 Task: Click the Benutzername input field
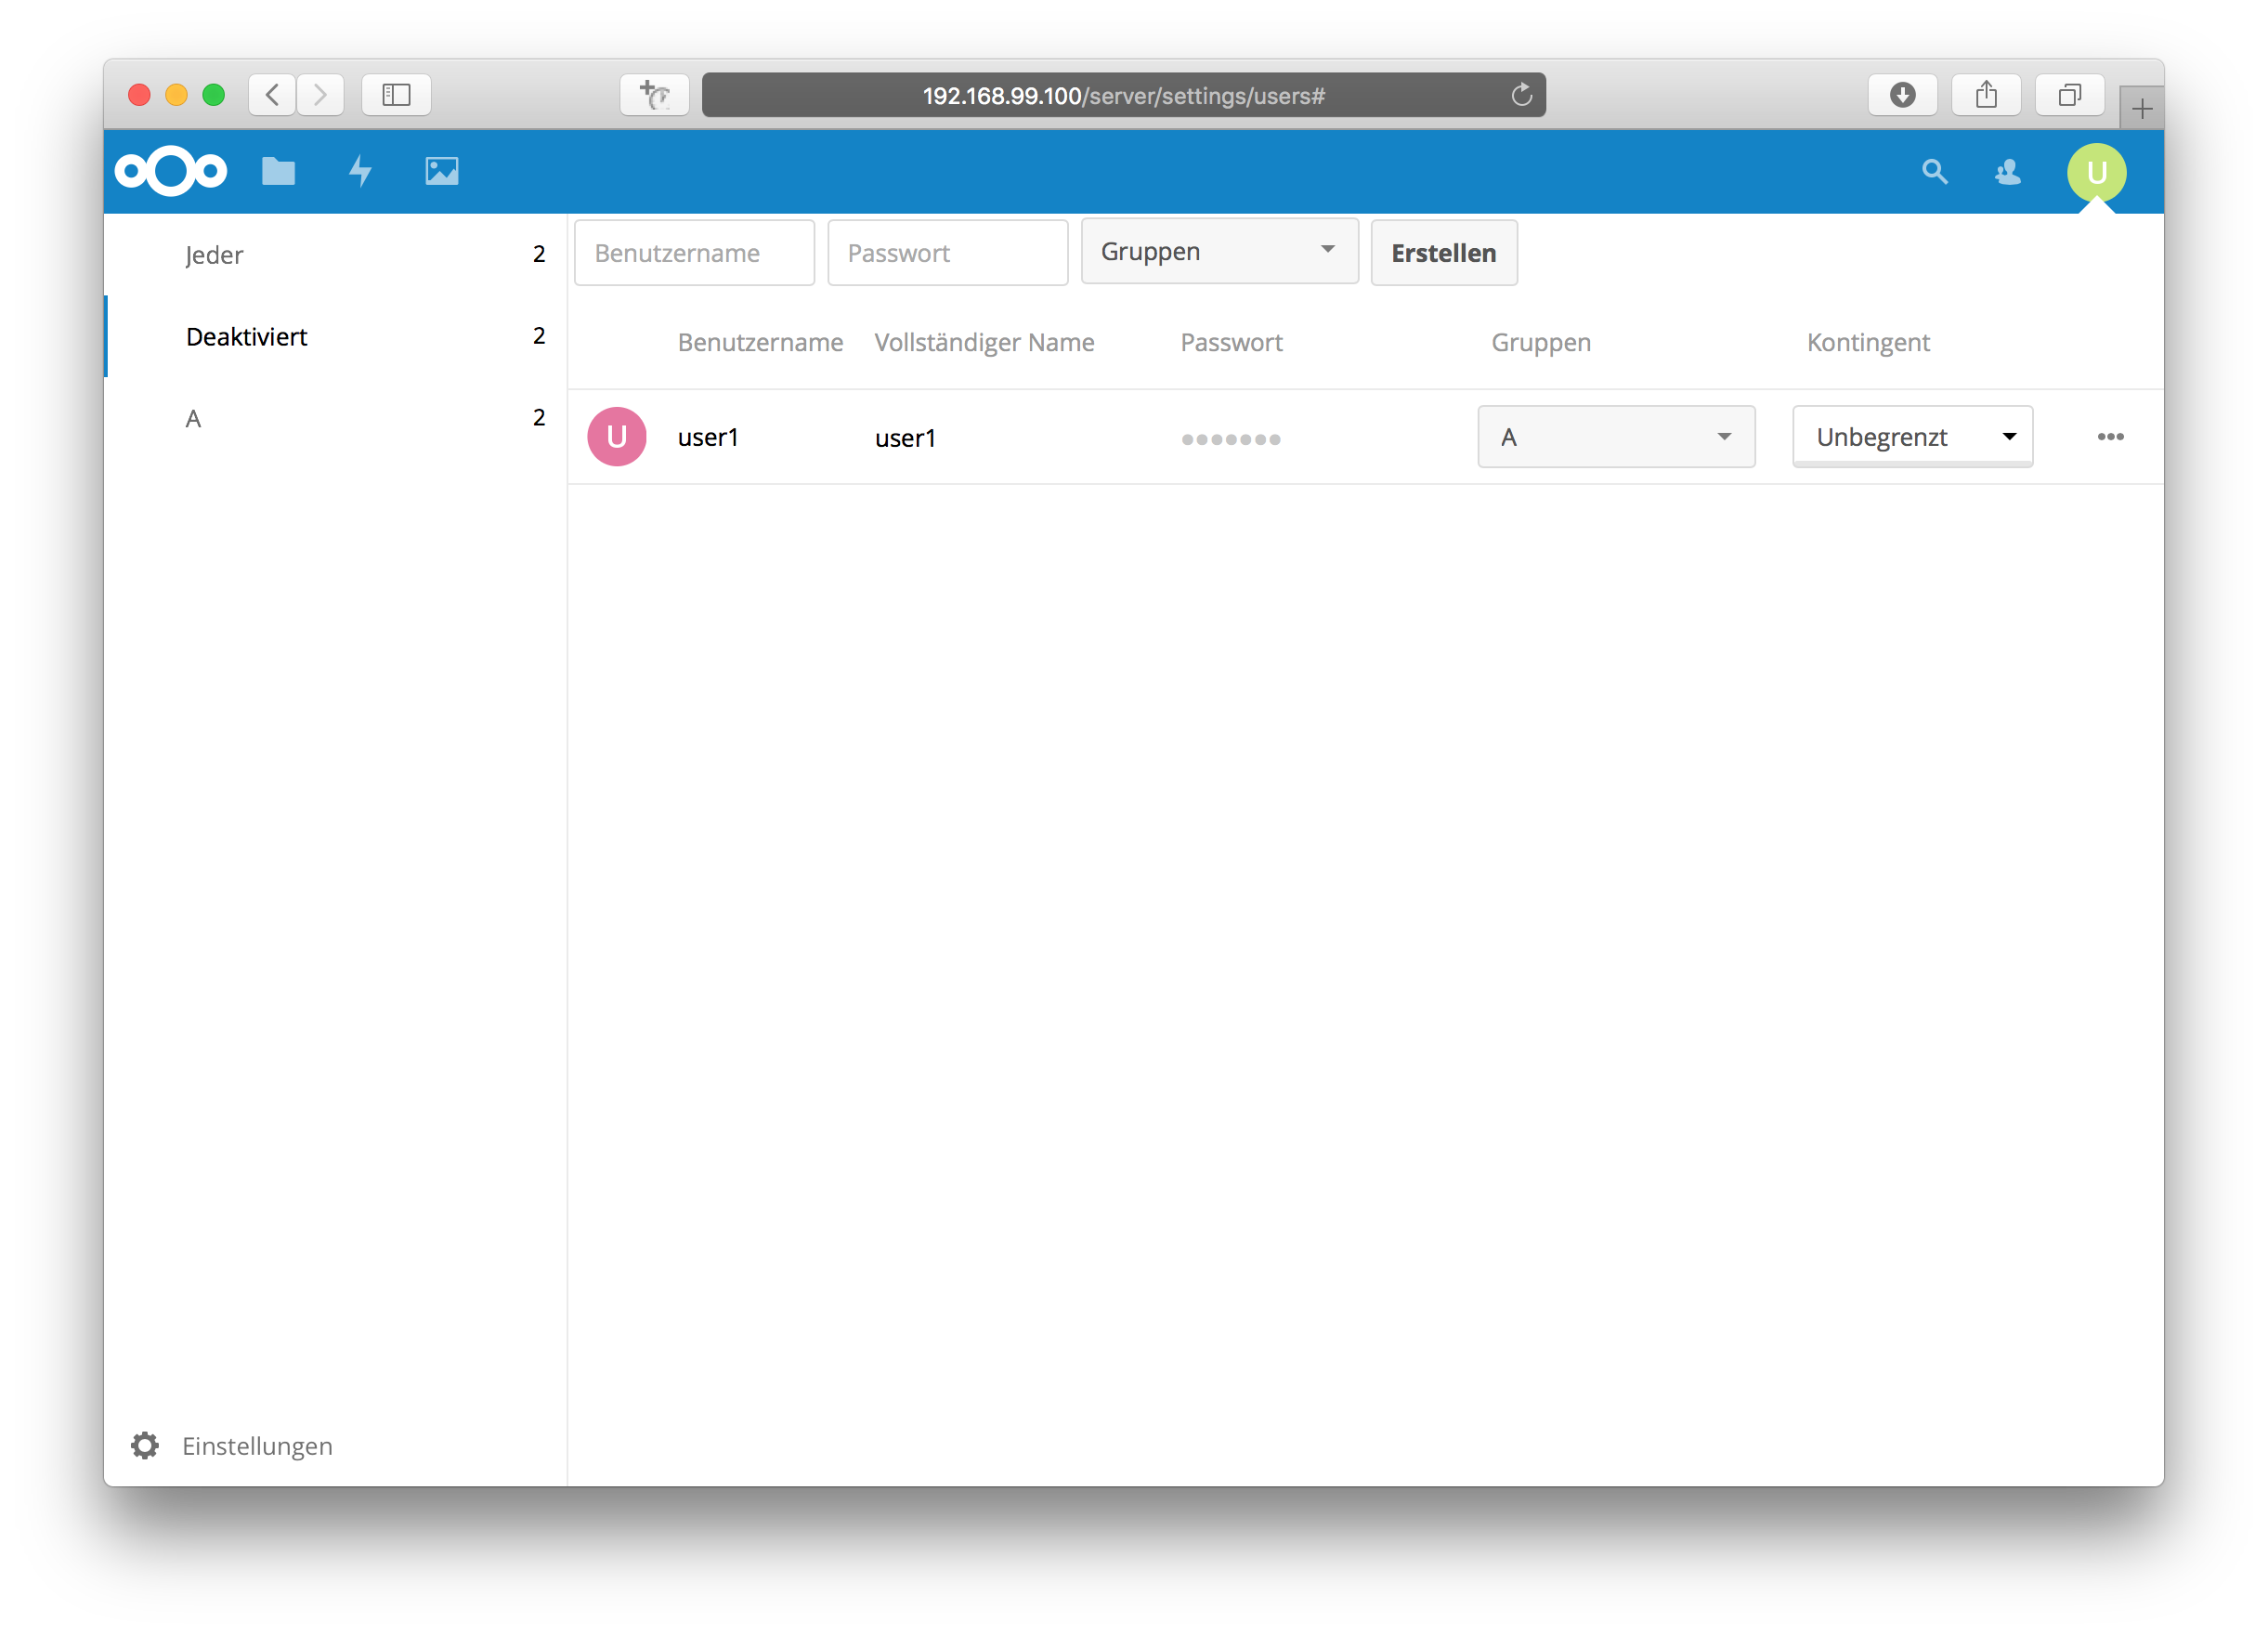click(694, 253)
